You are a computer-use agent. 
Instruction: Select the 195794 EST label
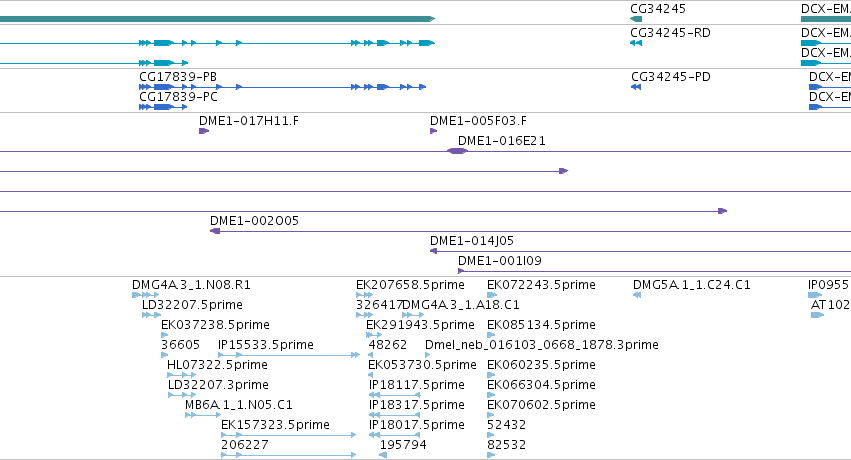[x=403, y=445]
